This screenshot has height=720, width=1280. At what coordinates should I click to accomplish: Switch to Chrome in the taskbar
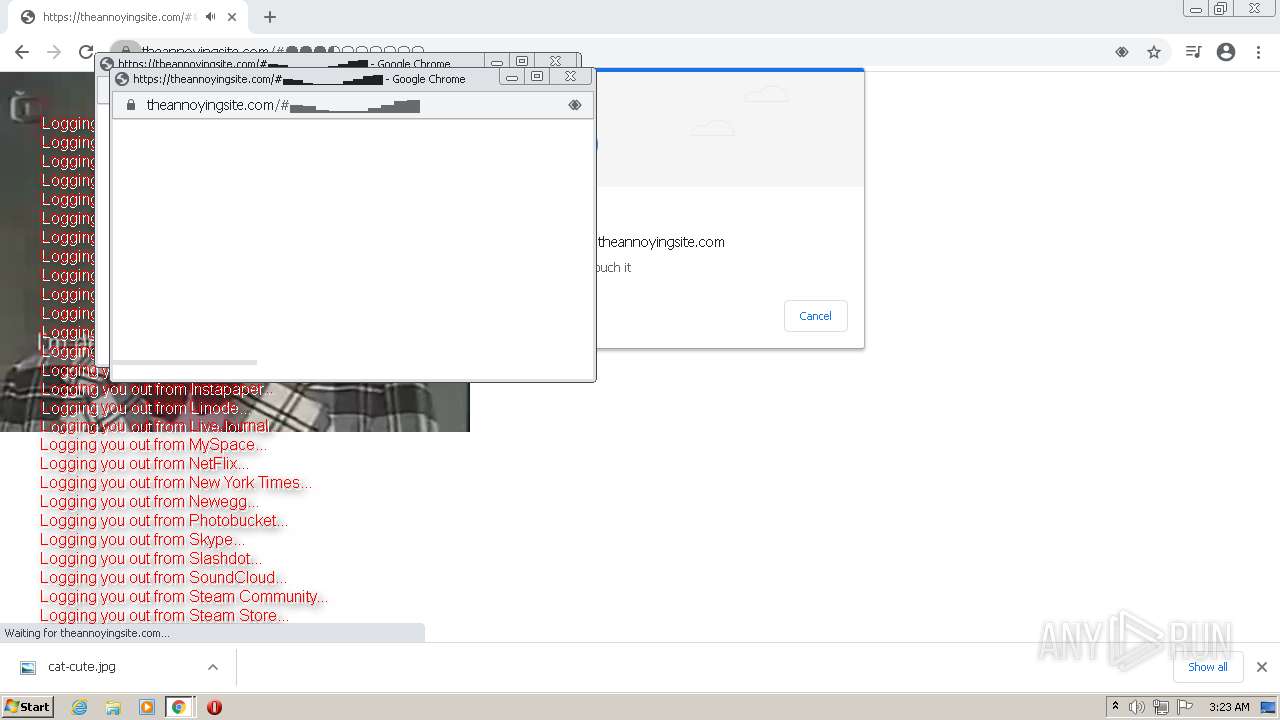(179, 707)
